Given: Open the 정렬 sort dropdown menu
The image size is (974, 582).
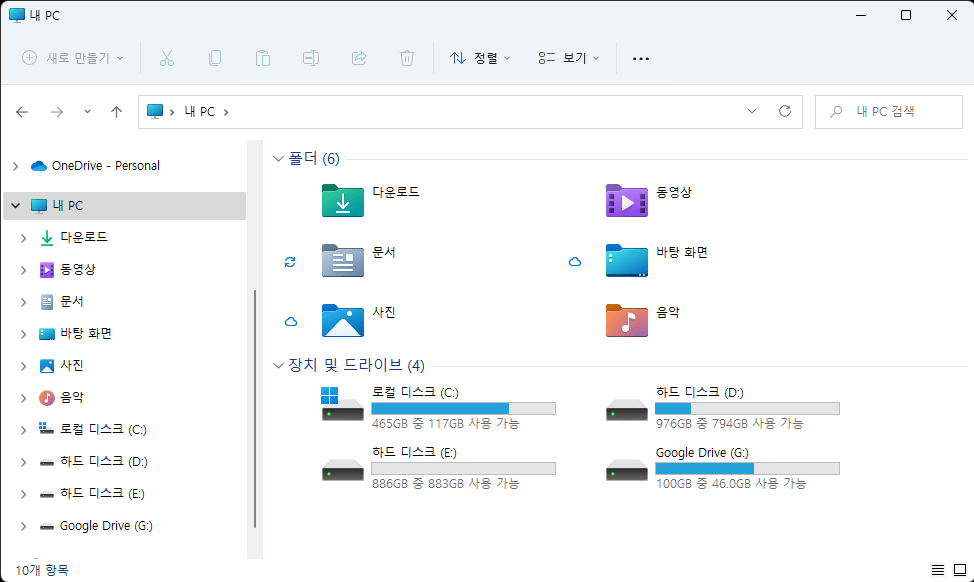Looking at the screenshot, I should [x=480, y=58].
